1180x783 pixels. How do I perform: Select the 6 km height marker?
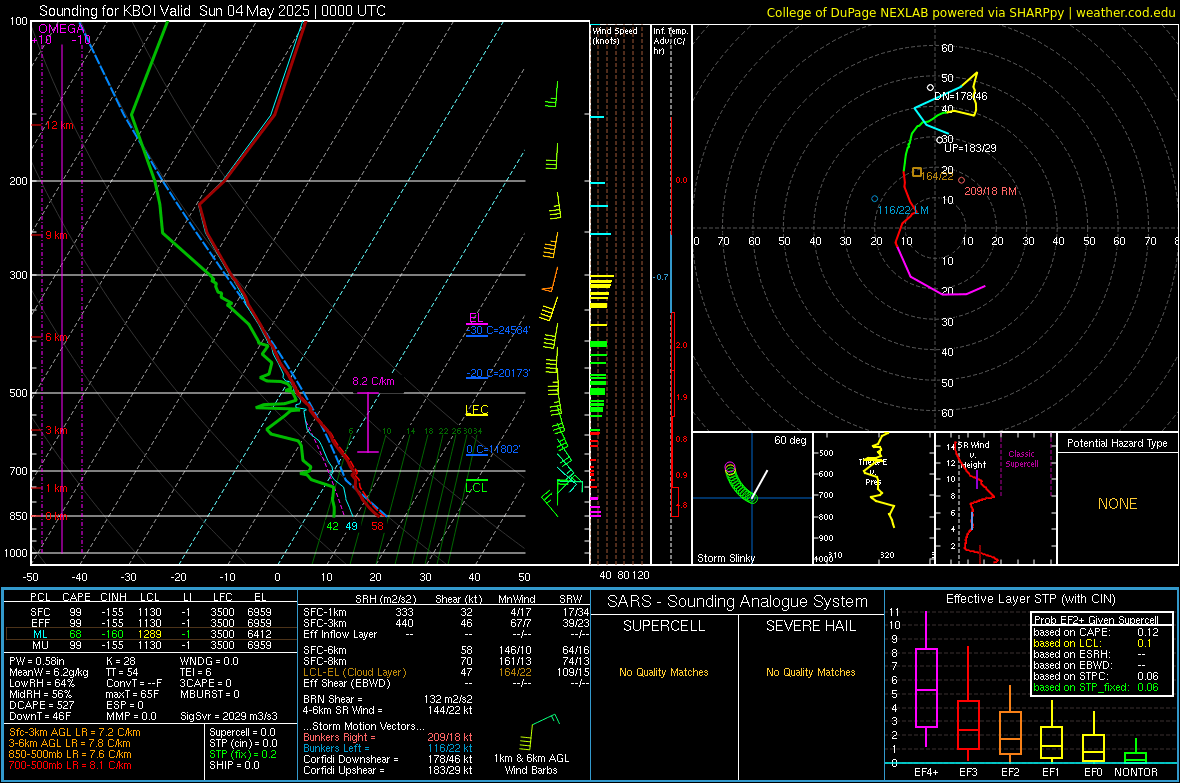point(55,337)
